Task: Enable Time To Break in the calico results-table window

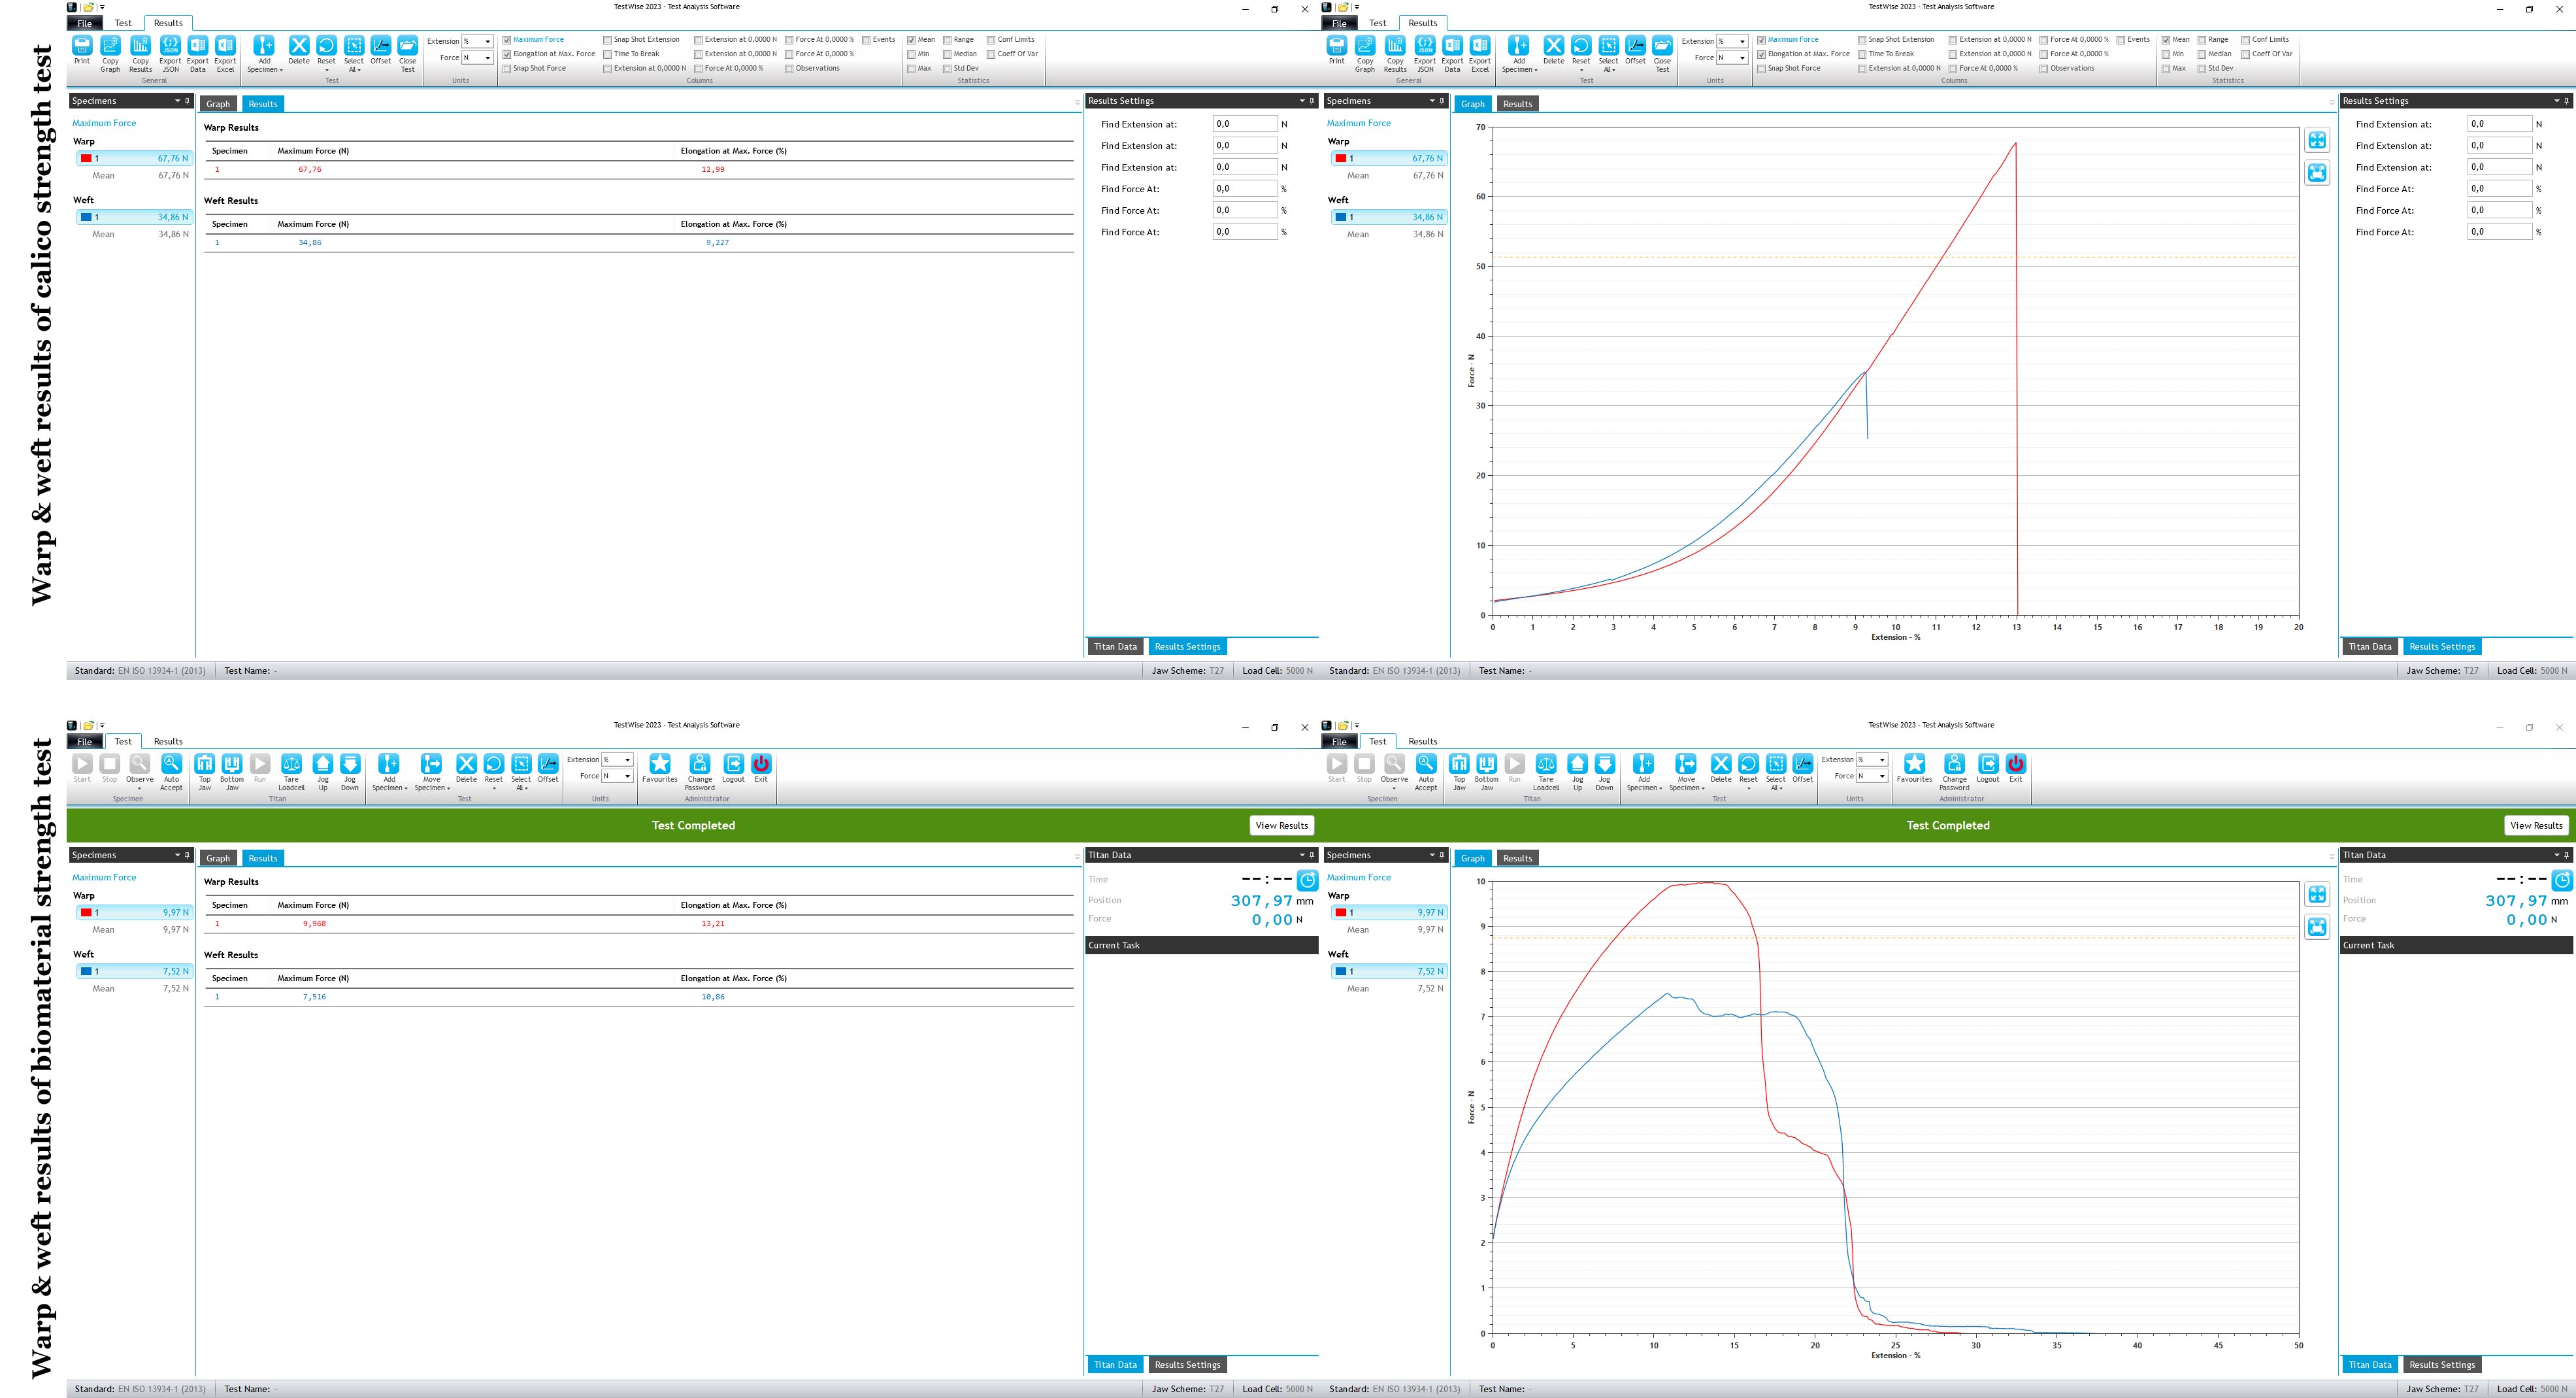Action: pyautogui.click(x=607, y=54)
